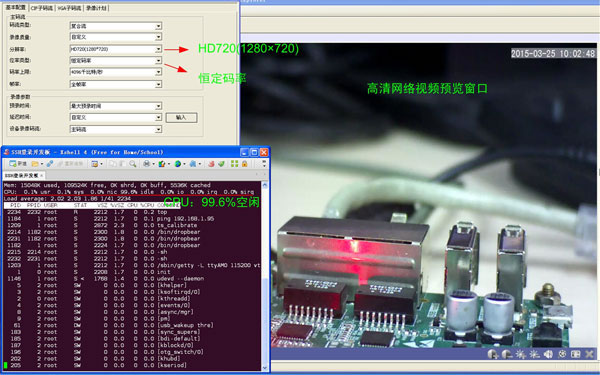Viewport: 600px width, 375px height.
Task: Click the printer icon in Xshell toolbar
Action: 146,164
